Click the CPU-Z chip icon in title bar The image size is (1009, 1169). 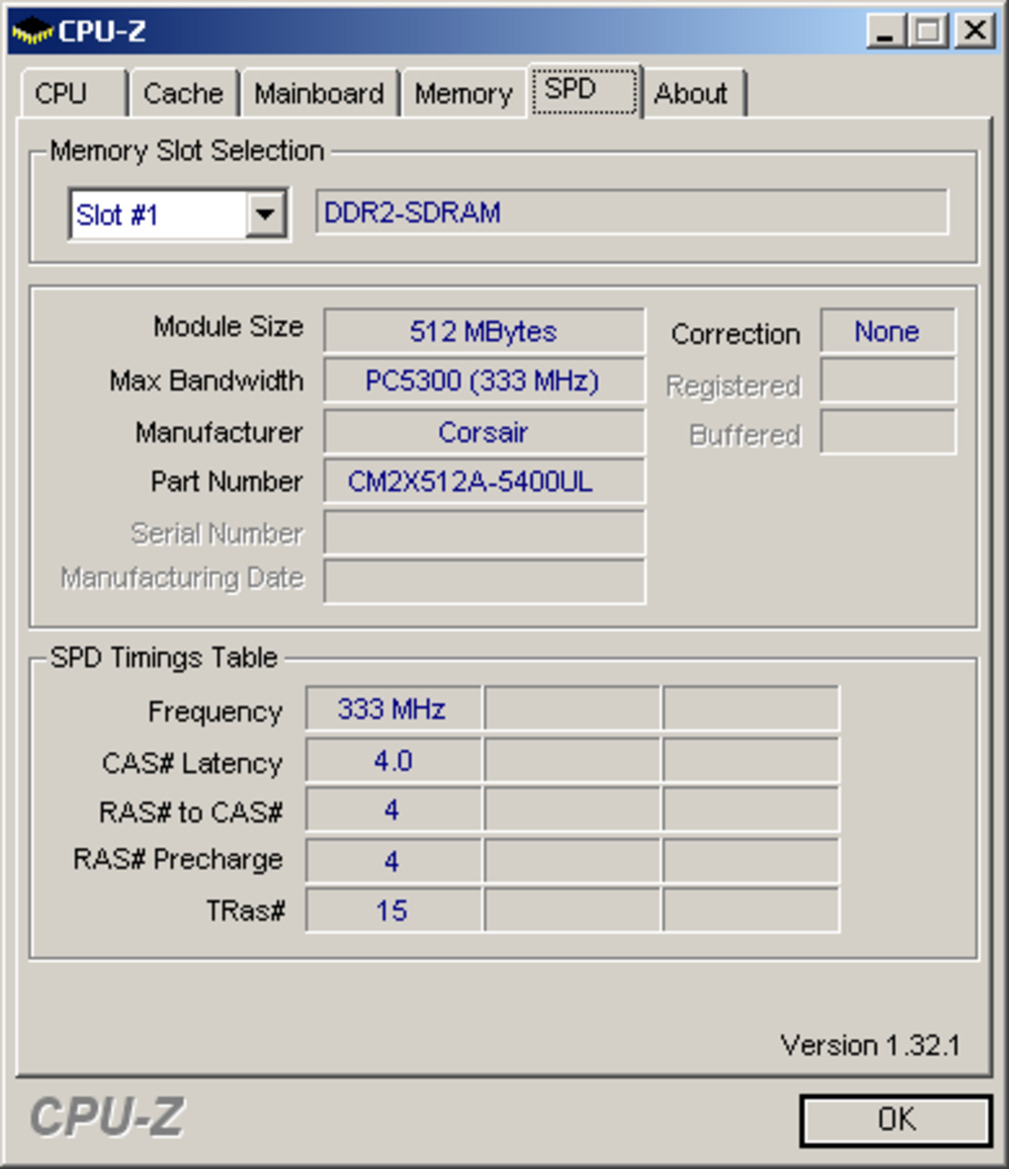point(33,31)
